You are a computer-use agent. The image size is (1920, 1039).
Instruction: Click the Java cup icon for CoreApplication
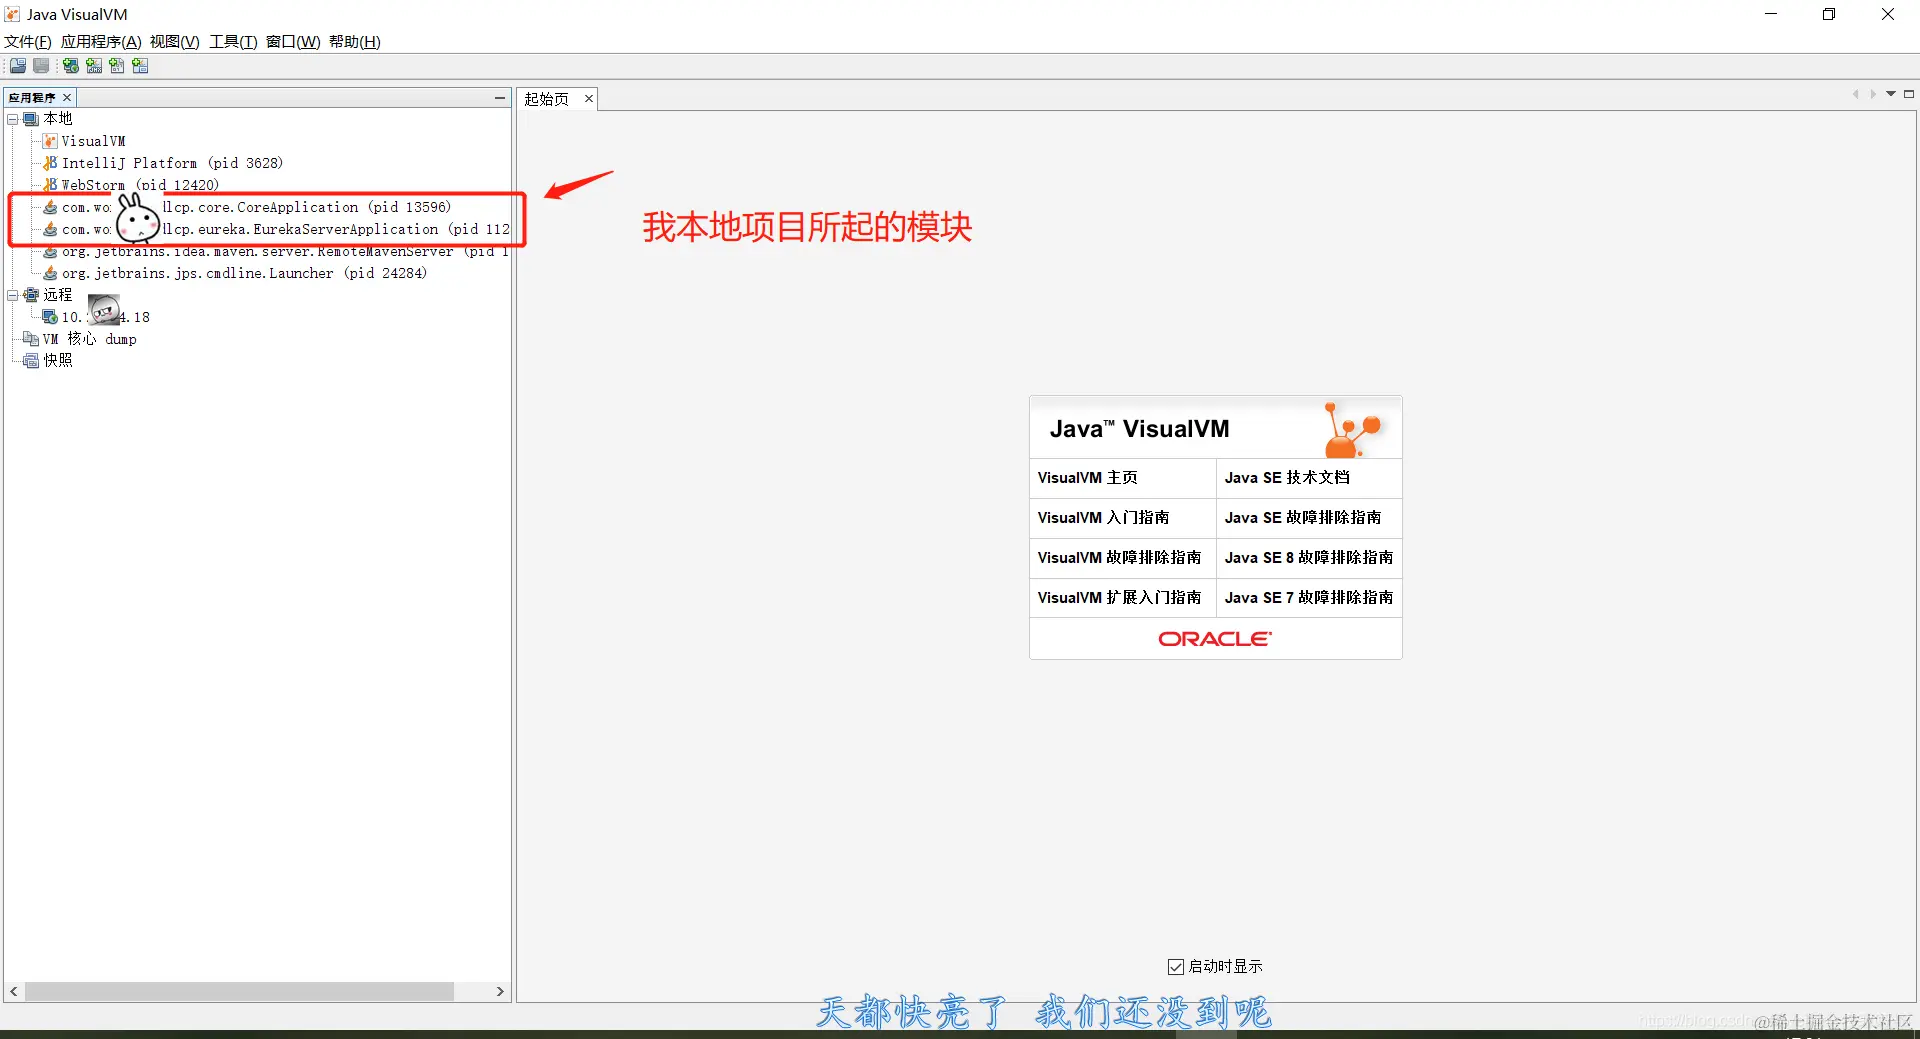coord(50,207)
